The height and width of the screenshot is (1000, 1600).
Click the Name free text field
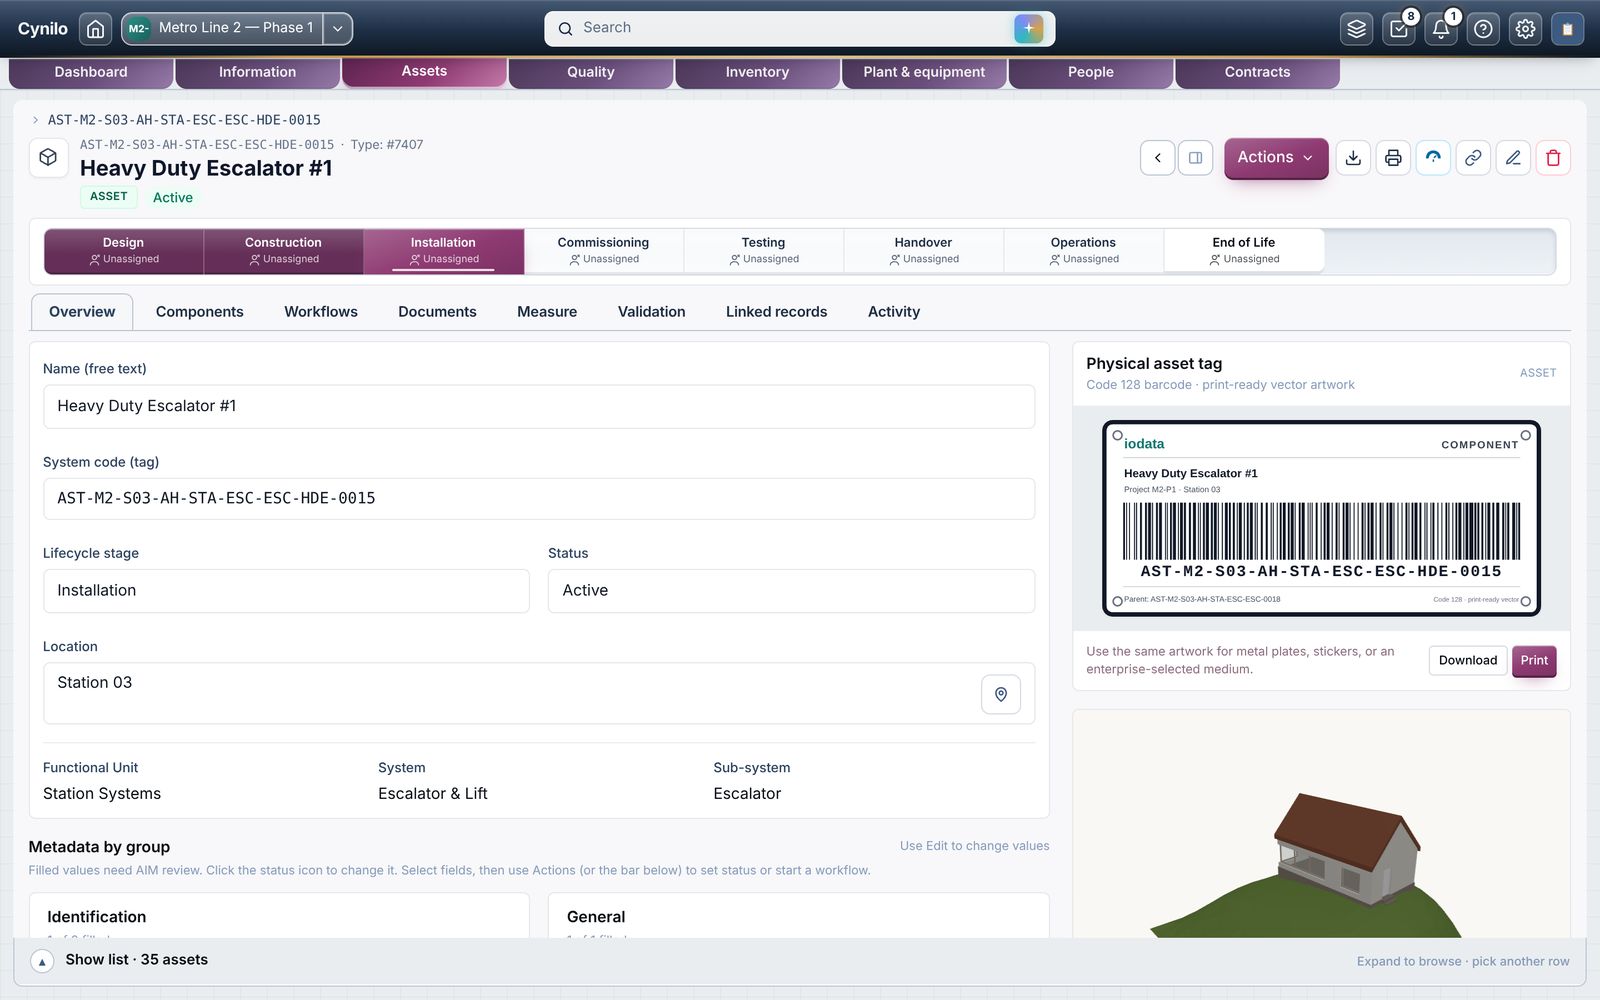[539, 407]
